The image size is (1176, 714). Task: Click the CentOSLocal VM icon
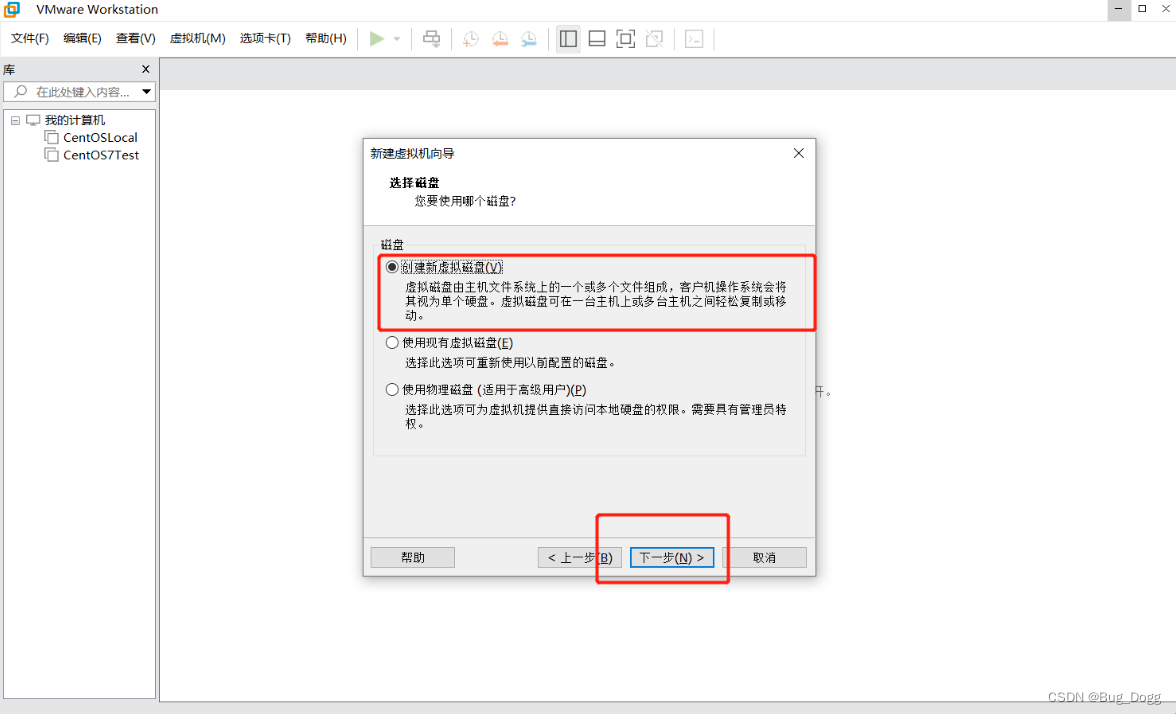coord(51,137)
